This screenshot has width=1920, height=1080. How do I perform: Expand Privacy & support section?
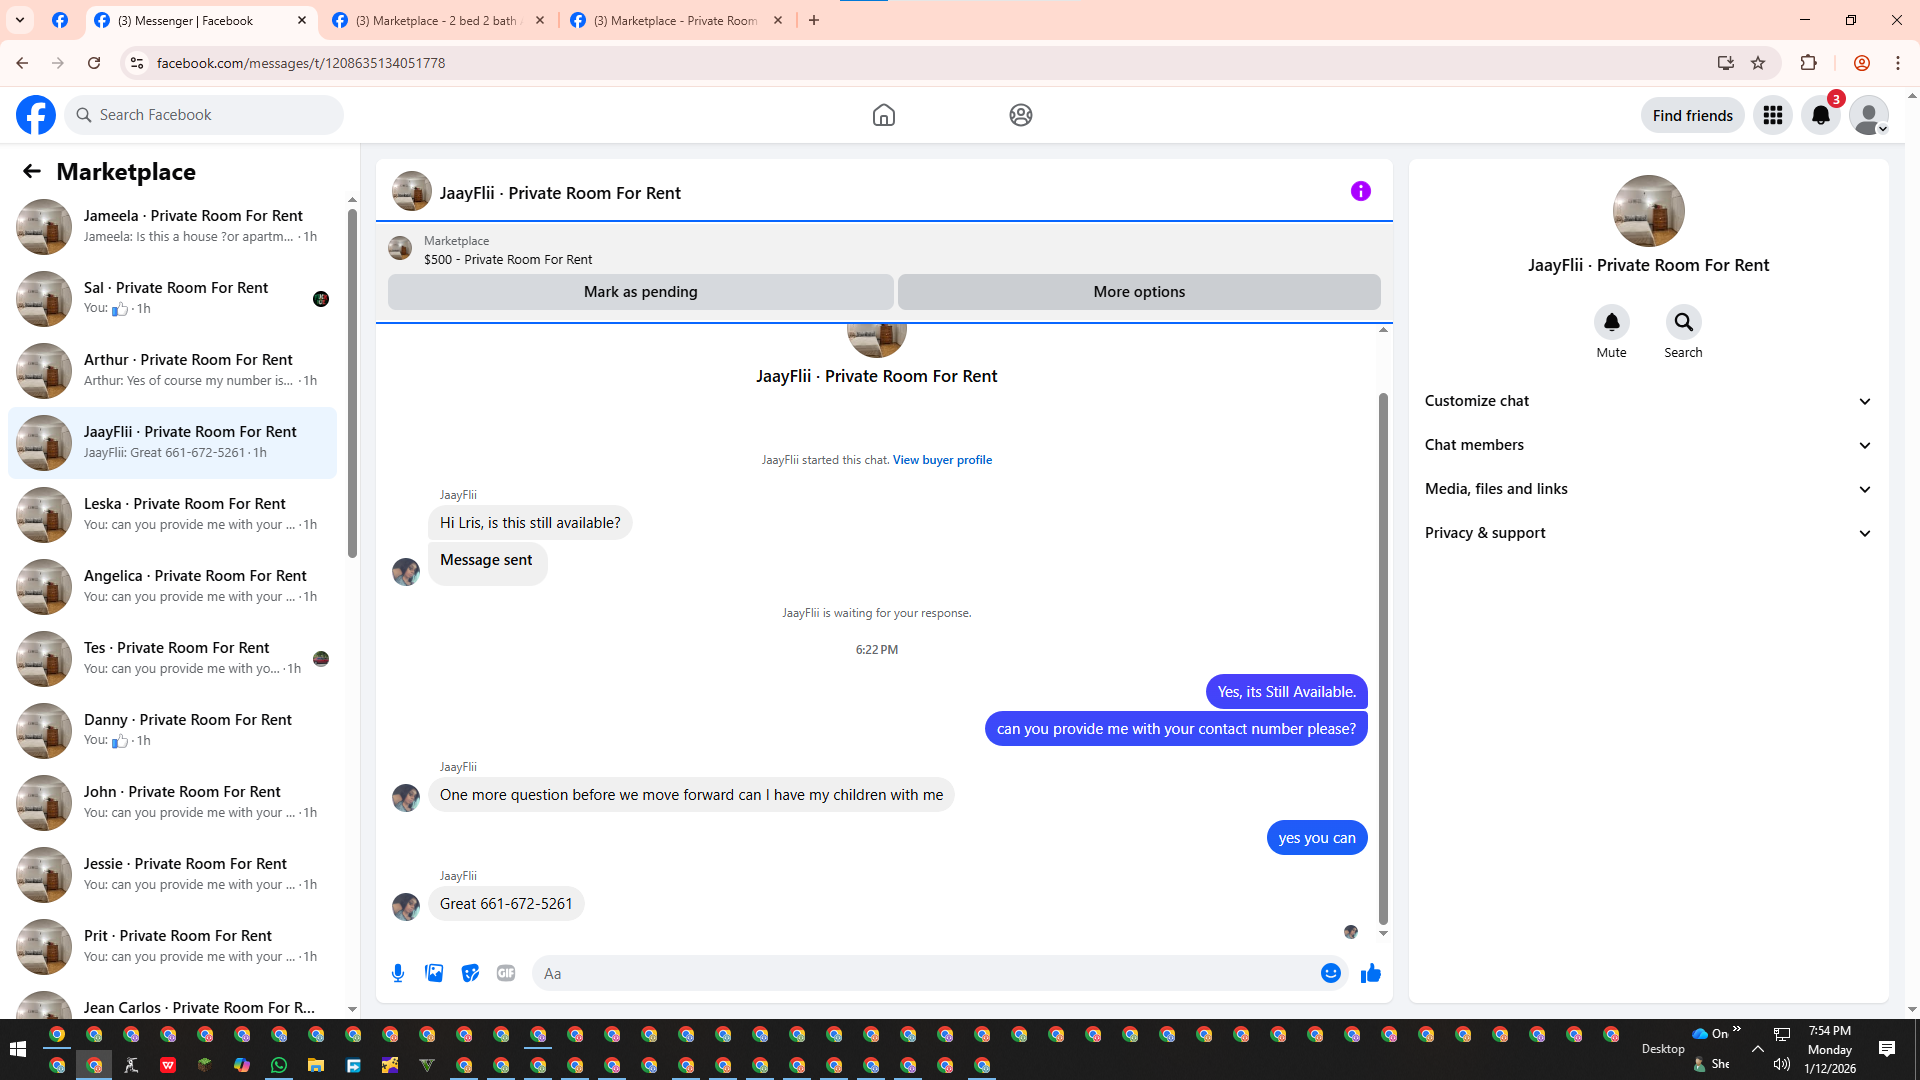tap(1647, 533)
